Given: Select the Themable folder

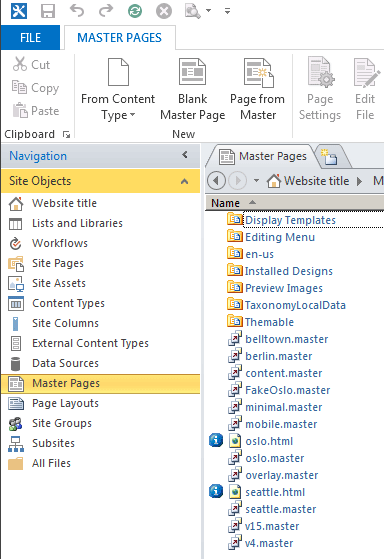Looking at the screenshot, I should pos(261,322).
